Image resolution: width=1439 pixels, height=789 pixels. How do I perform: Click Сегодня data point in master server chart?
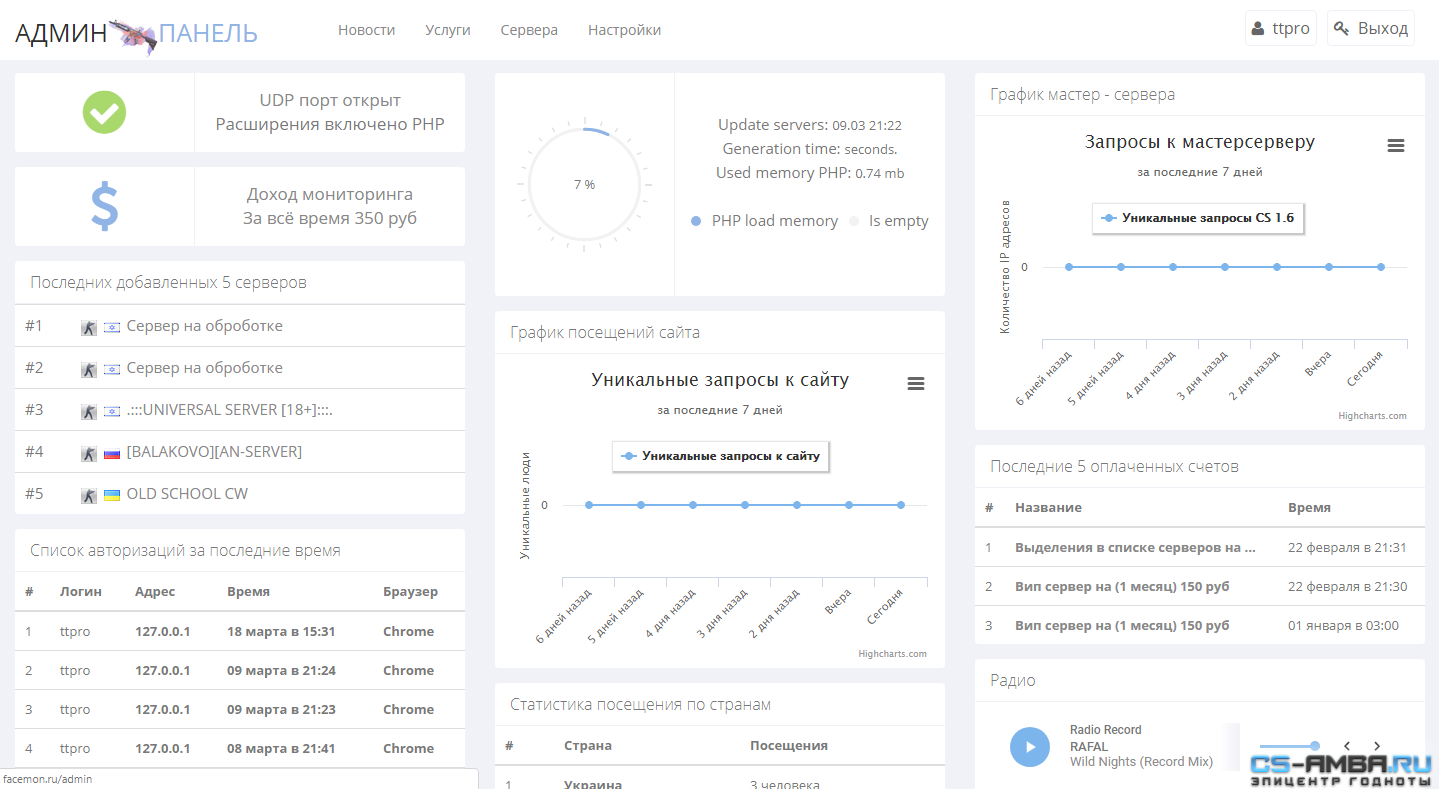[x=1381, y=267]
